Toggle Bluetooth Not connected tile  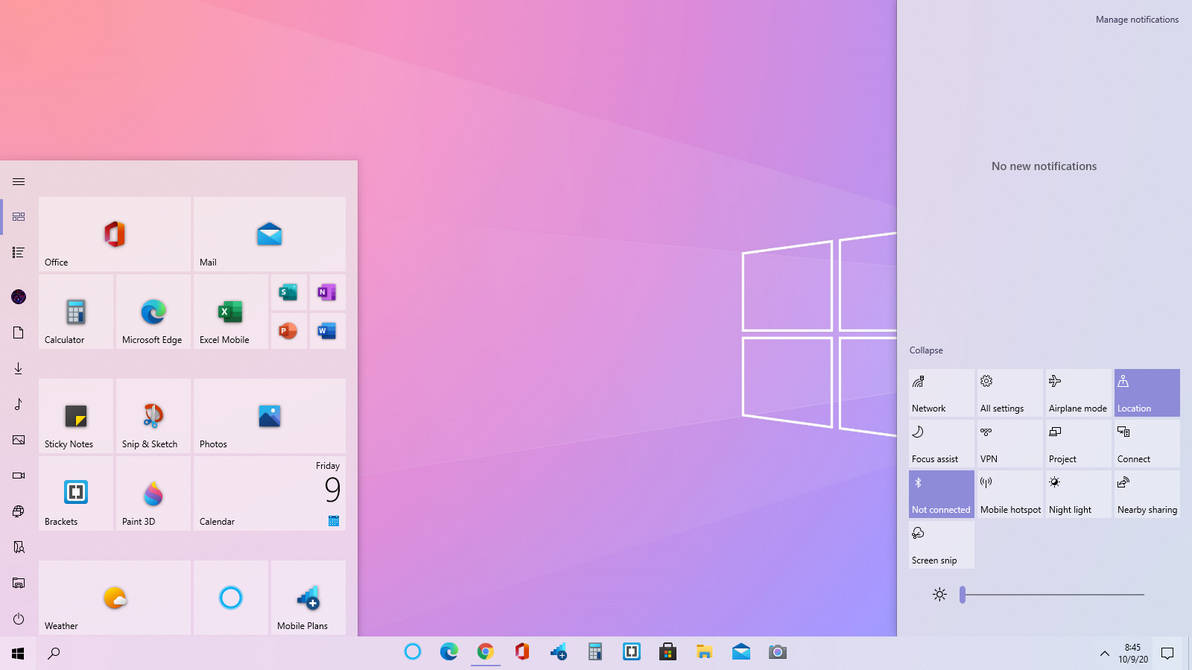(x=941, y=494)
